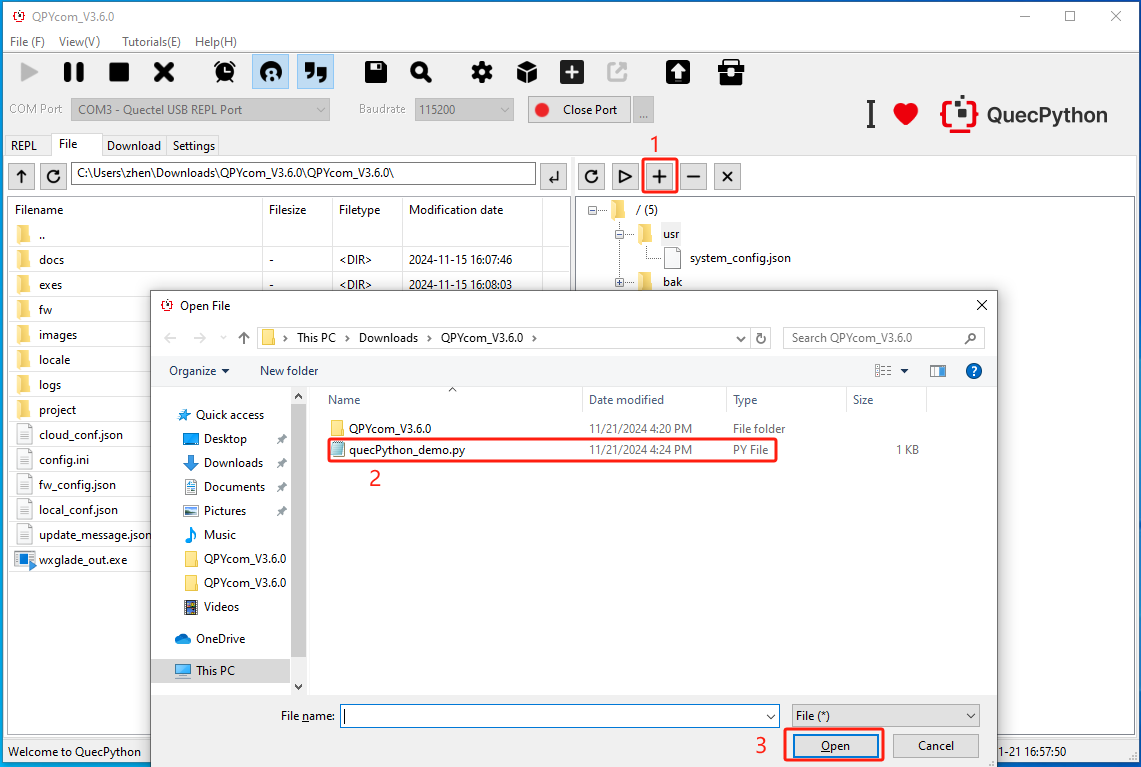Open the File (*) type filter dropdown
1141x767 pixels.
[885, 716]
